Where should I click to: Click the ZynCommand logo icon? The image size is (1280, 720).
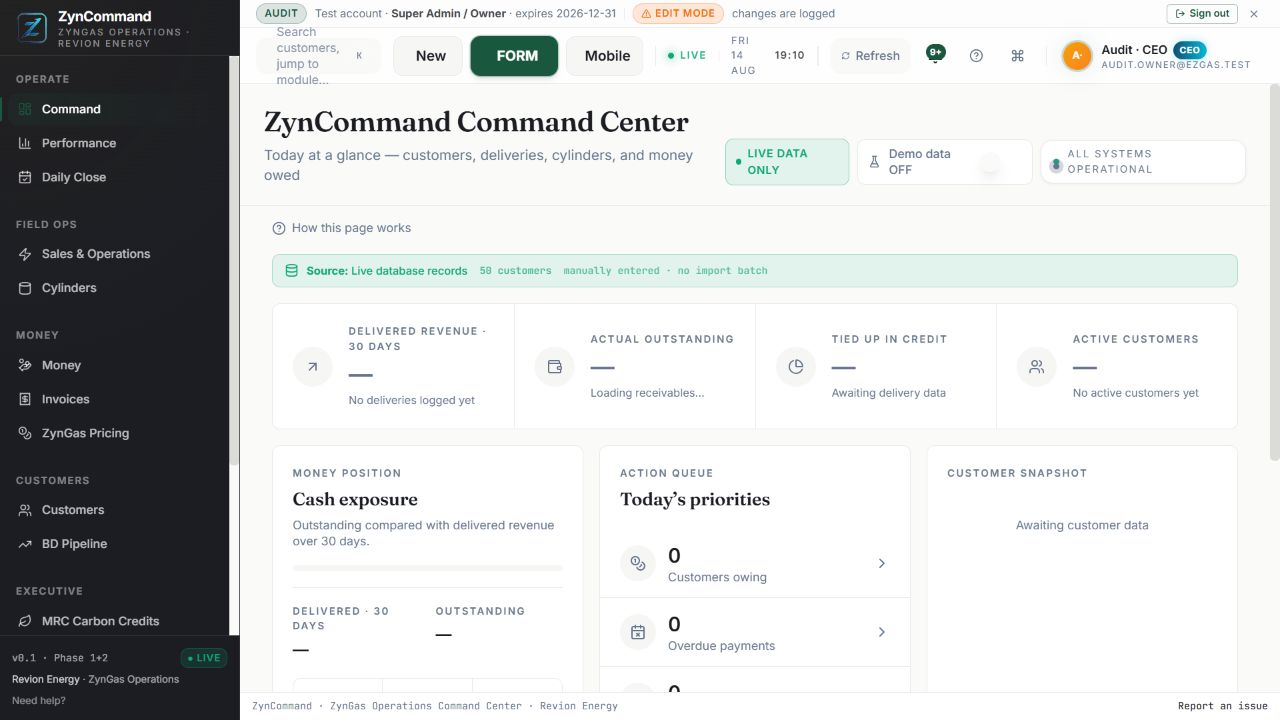tap(32, 28)
